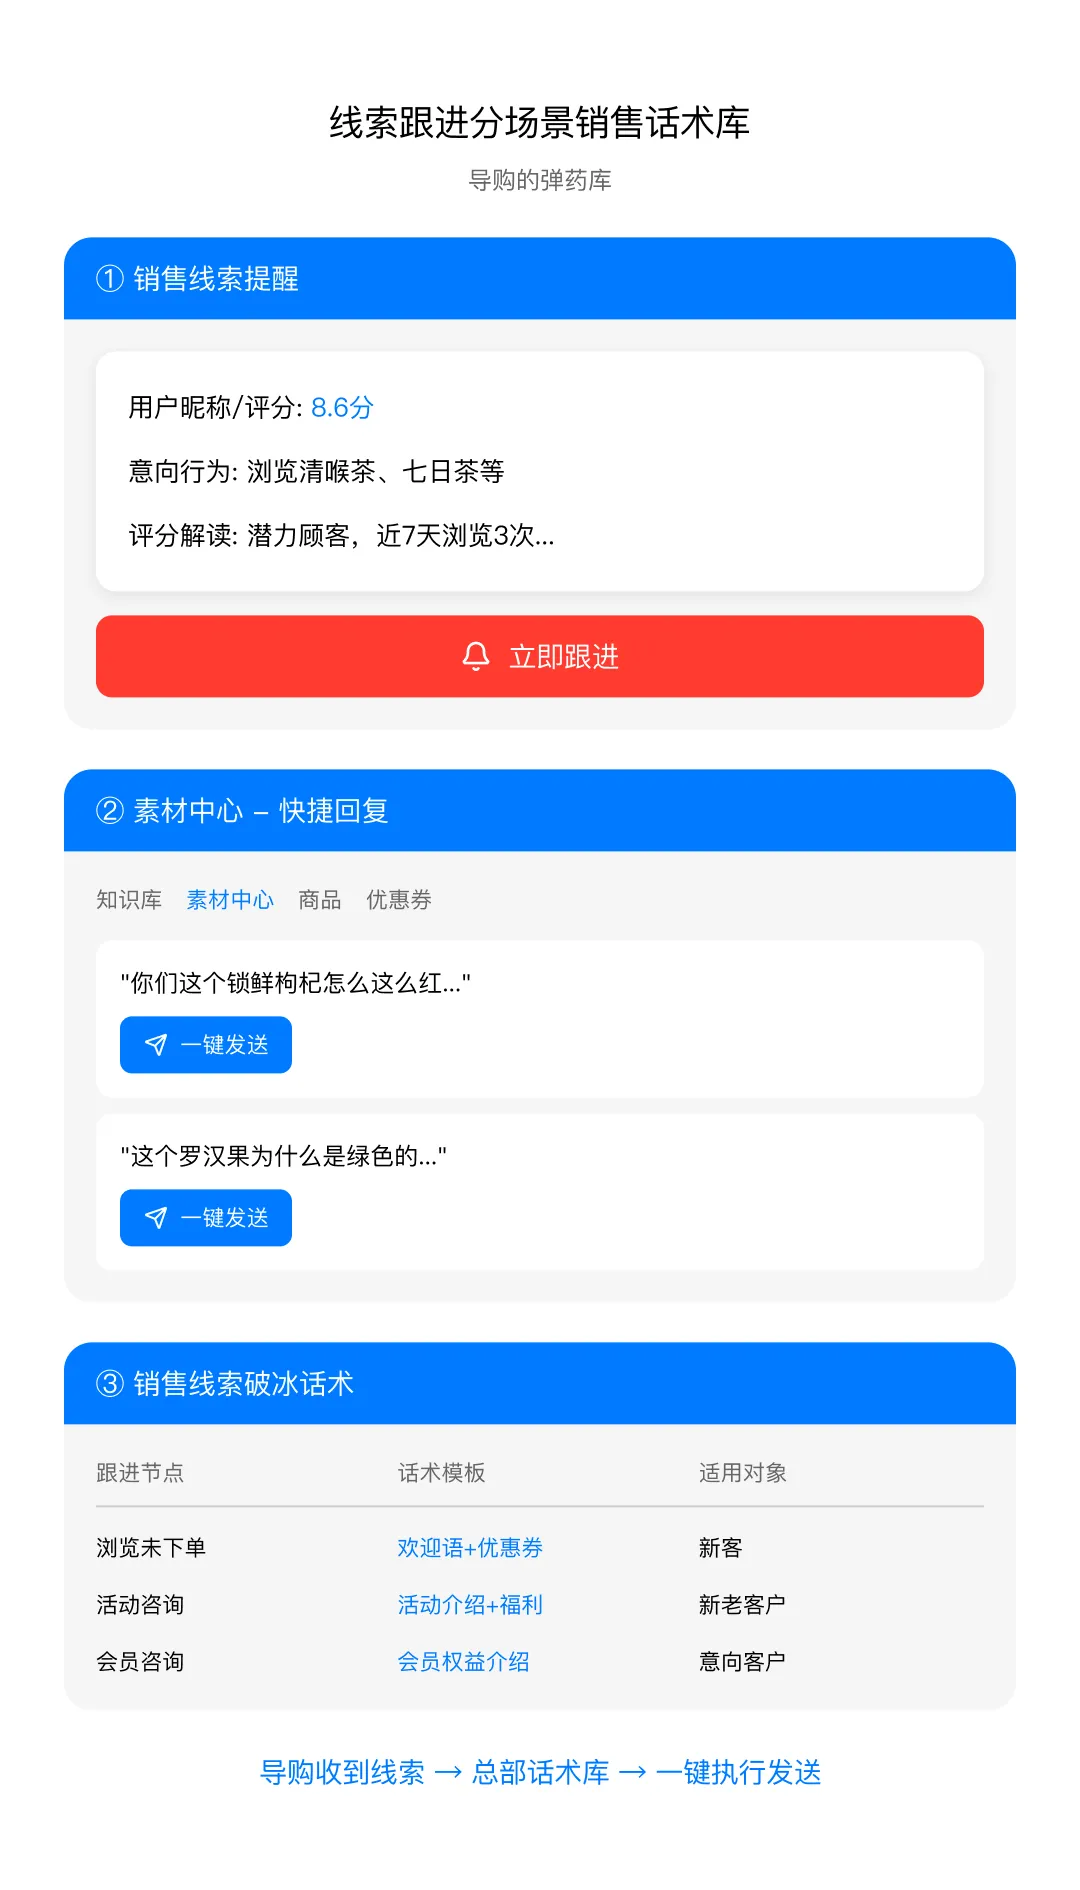
Task: Open the 商品 tab
Action: pyautogui.click(x=320, y=900)
